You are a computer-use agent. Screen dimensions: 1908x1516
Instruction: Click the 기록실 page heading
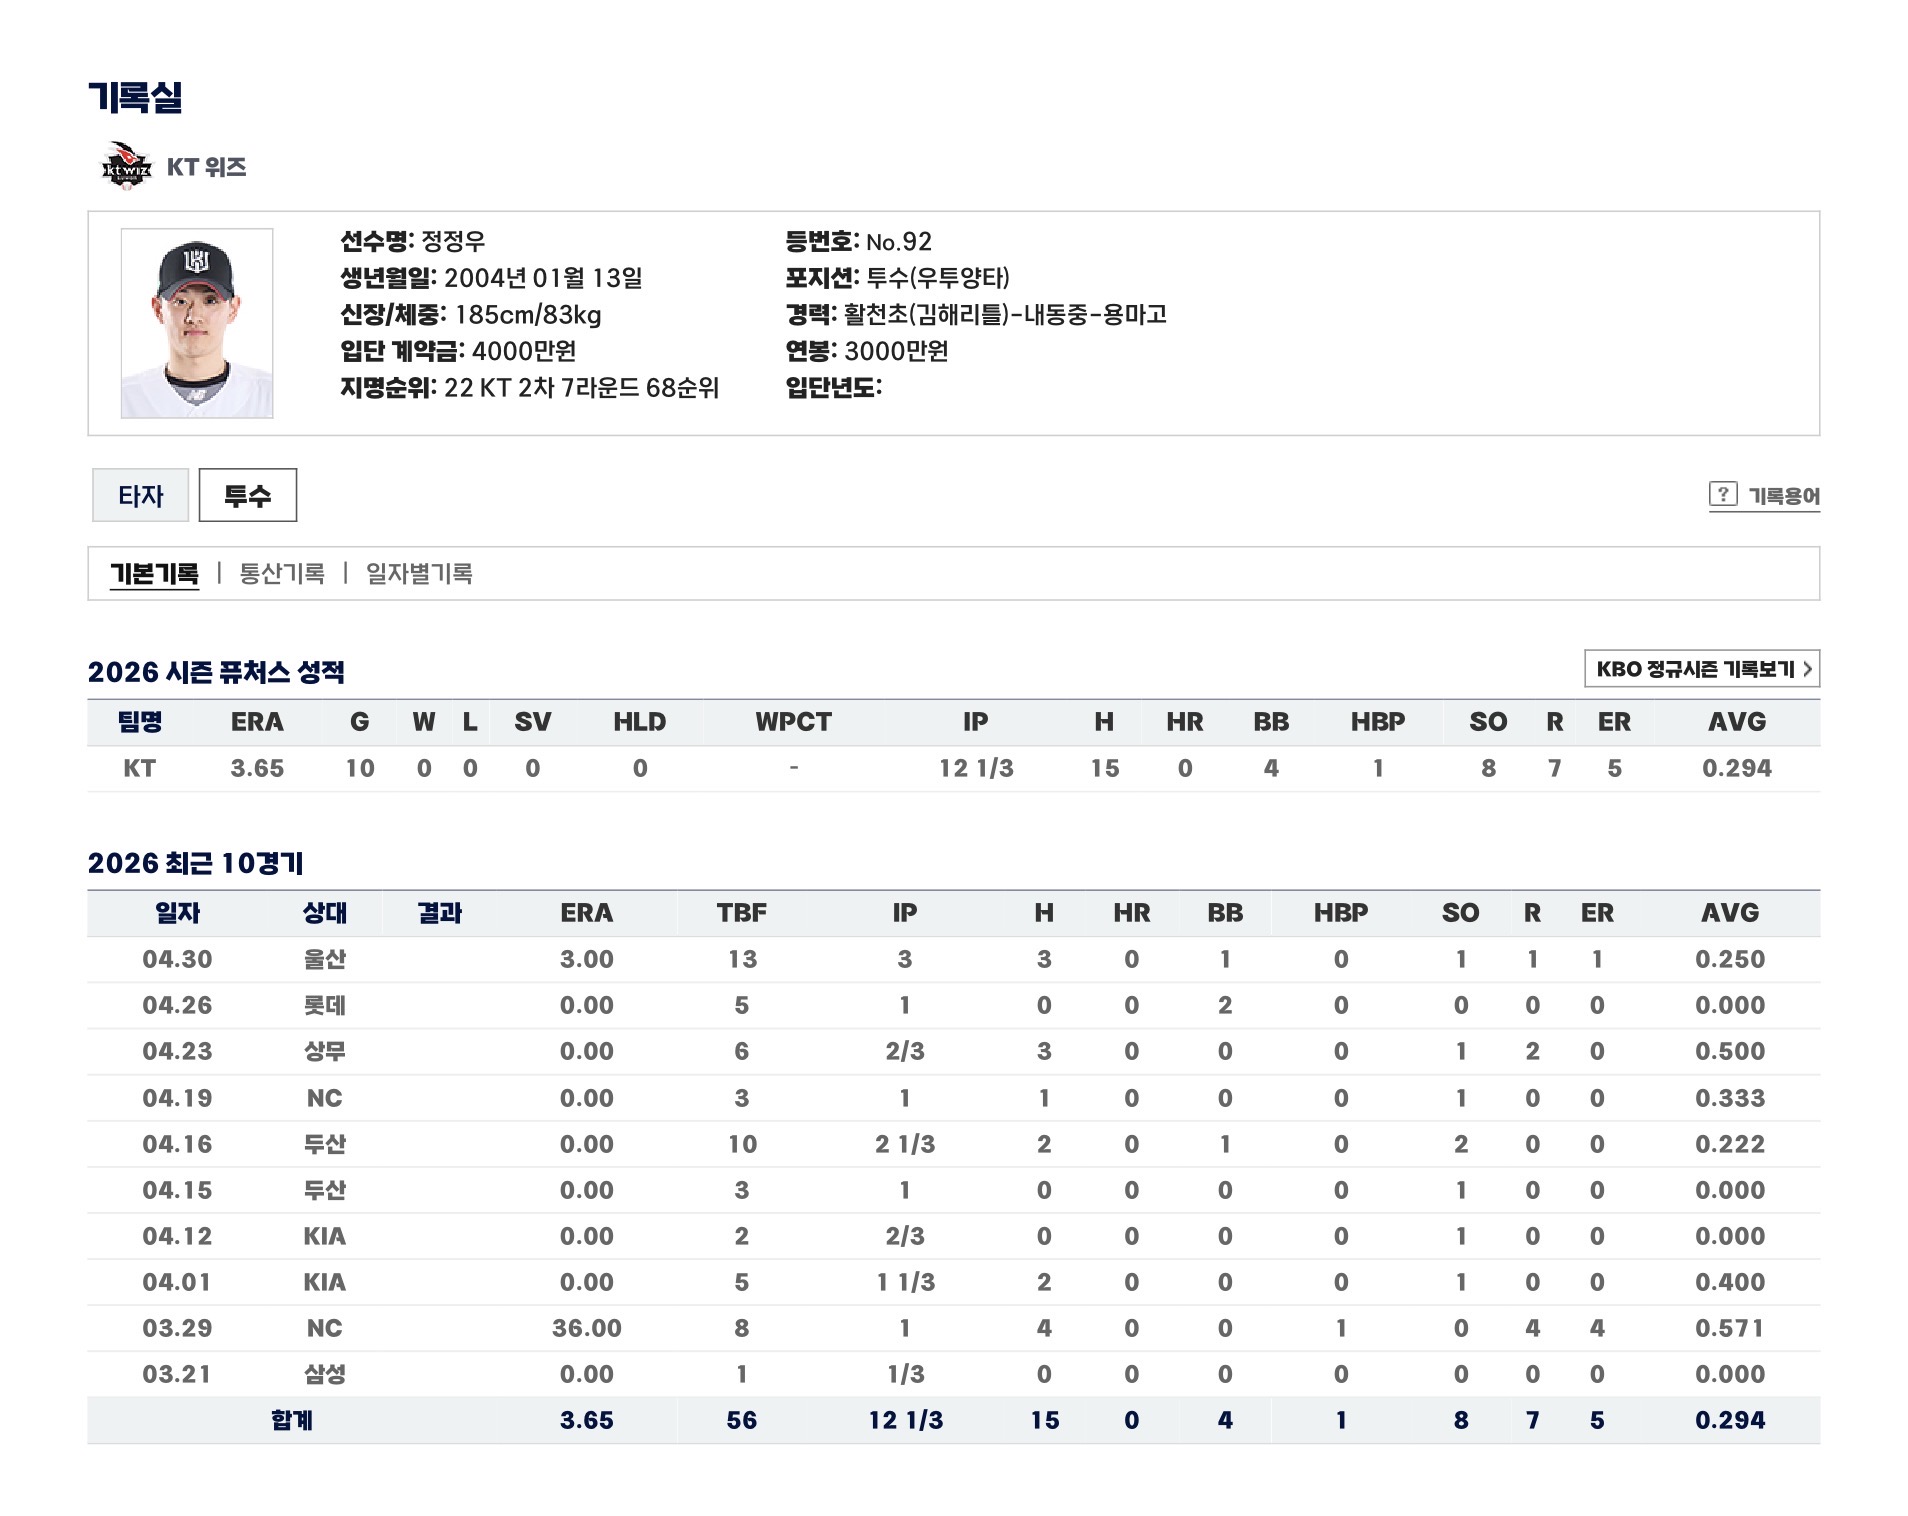[x=135, y=97]
